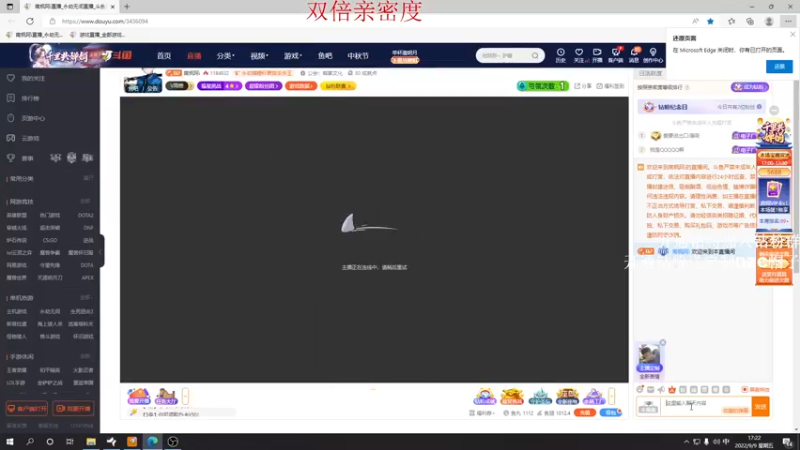
Task: Click the second gift icon below player
Action: coord(166,396)
